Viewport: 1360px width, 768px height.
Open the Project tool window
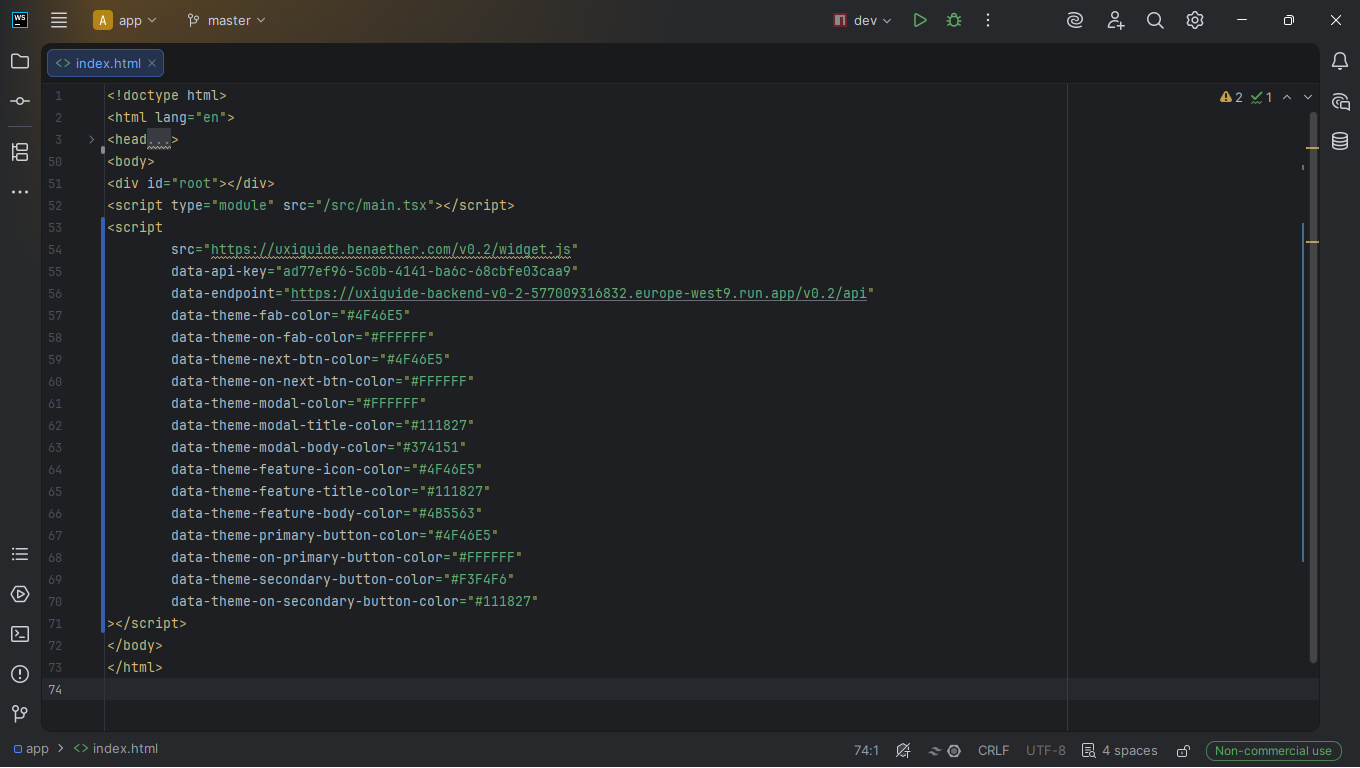point(20,61)
